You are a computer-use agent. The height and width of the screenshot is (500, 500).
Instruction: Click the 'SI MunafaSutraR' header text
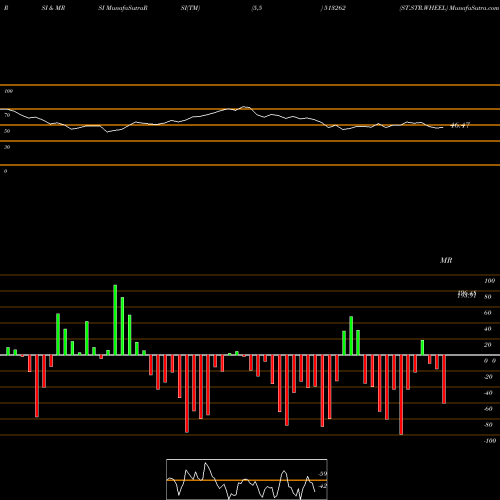click(x=123, y=8)
